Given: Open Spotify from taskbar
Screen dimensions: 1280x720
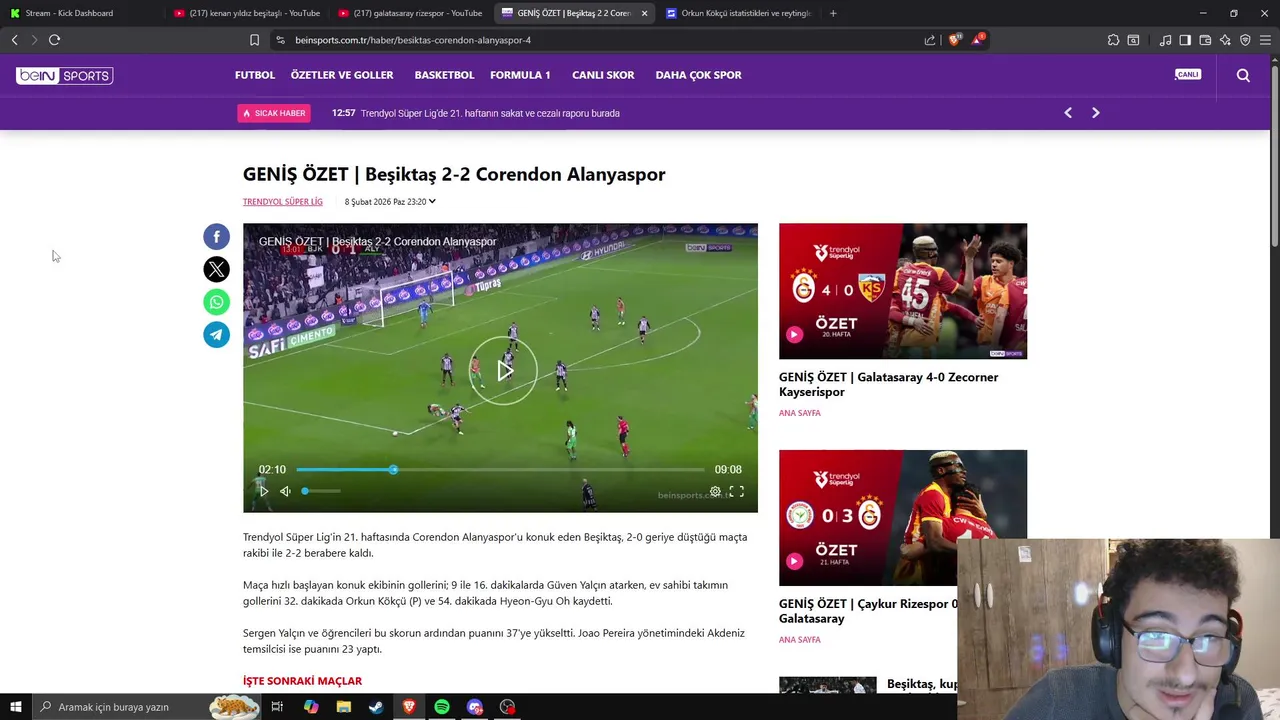Looking at the screenshot, I should tap(442, 707).
